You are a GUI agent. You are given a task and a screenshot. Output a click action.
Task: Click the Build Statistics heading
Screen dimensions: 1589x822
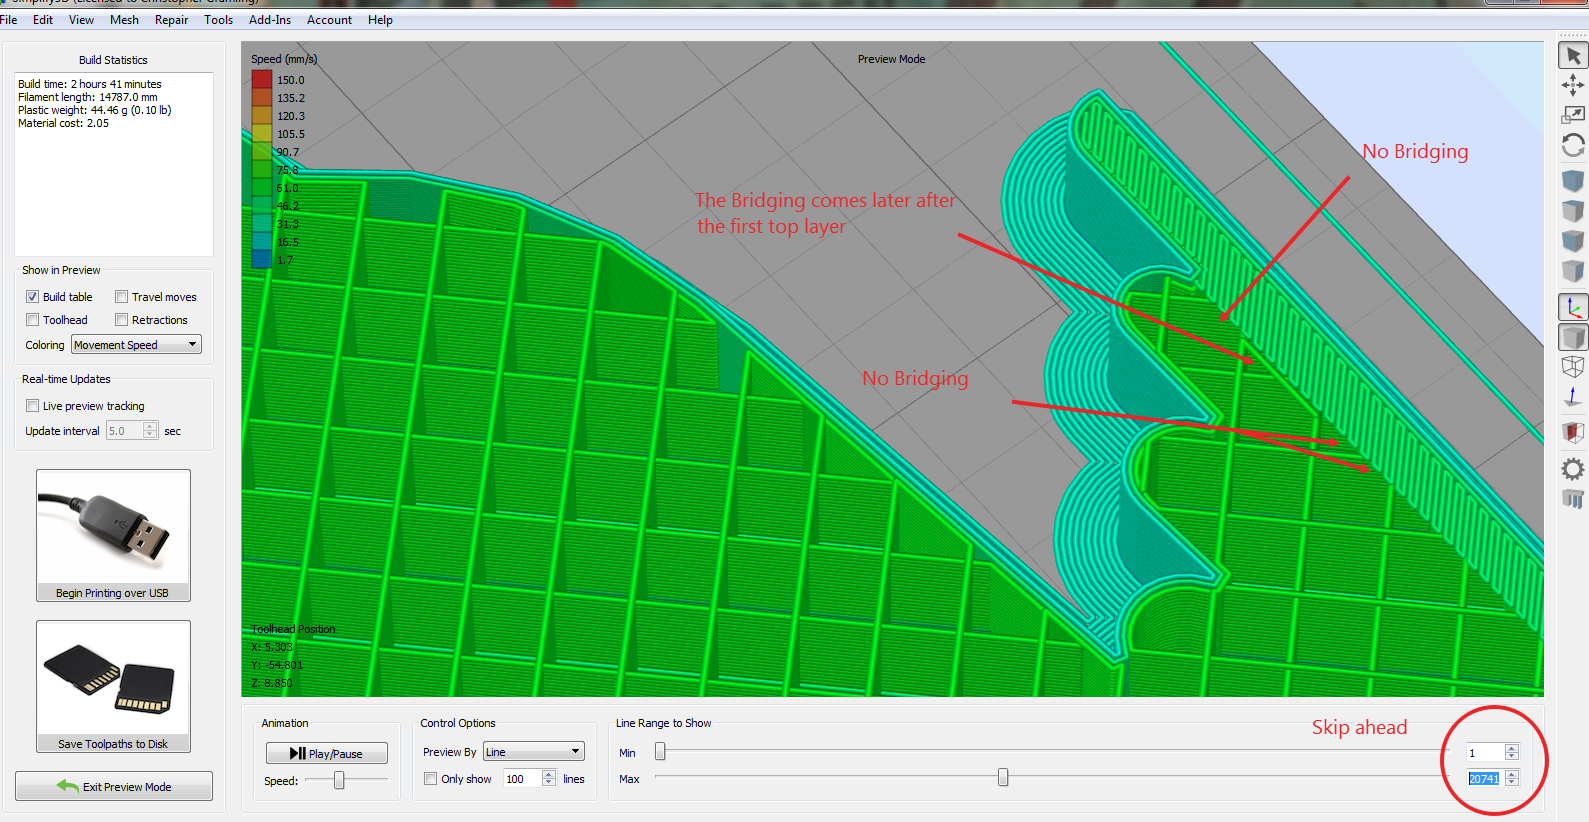coord(113,60)
